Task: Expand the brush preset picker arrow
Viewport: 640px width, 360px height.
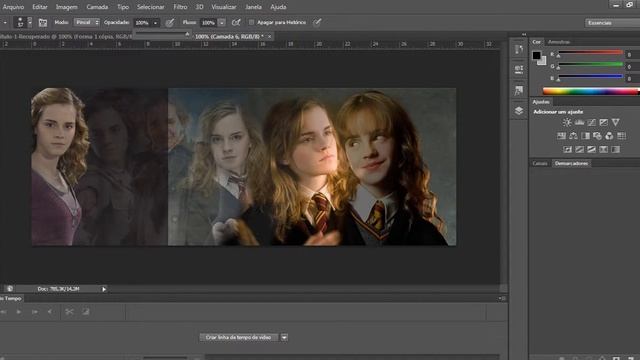Action: click(x=29, y=22)
